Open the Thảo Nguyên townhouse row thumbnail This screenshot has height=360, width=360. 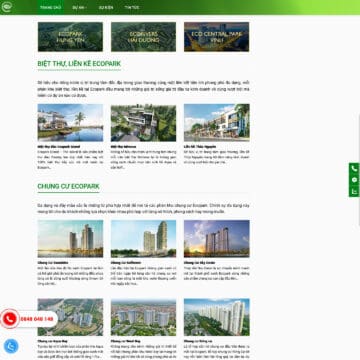pyautogui.click(x=217, y=123)
